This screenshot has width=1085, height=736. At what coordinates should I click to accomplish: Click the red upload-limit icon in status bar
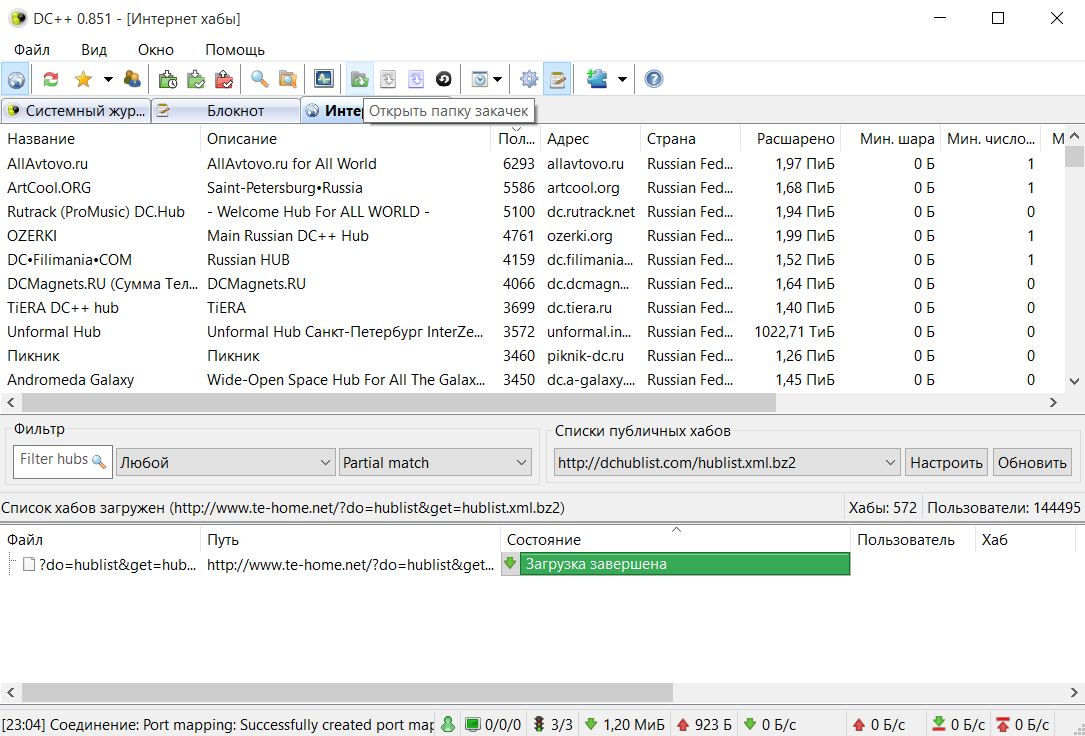[1003, 724]
